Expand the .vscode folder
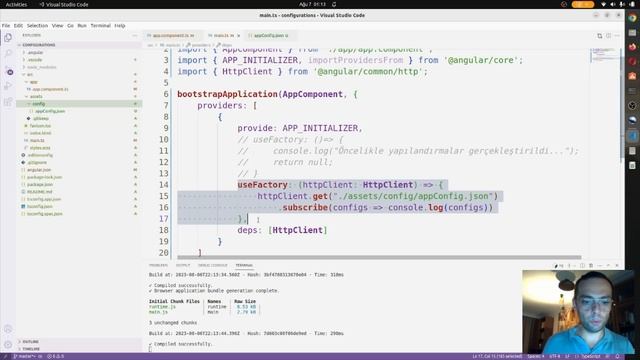This screenshot has width=640, height=360. (x=35, y=60)
